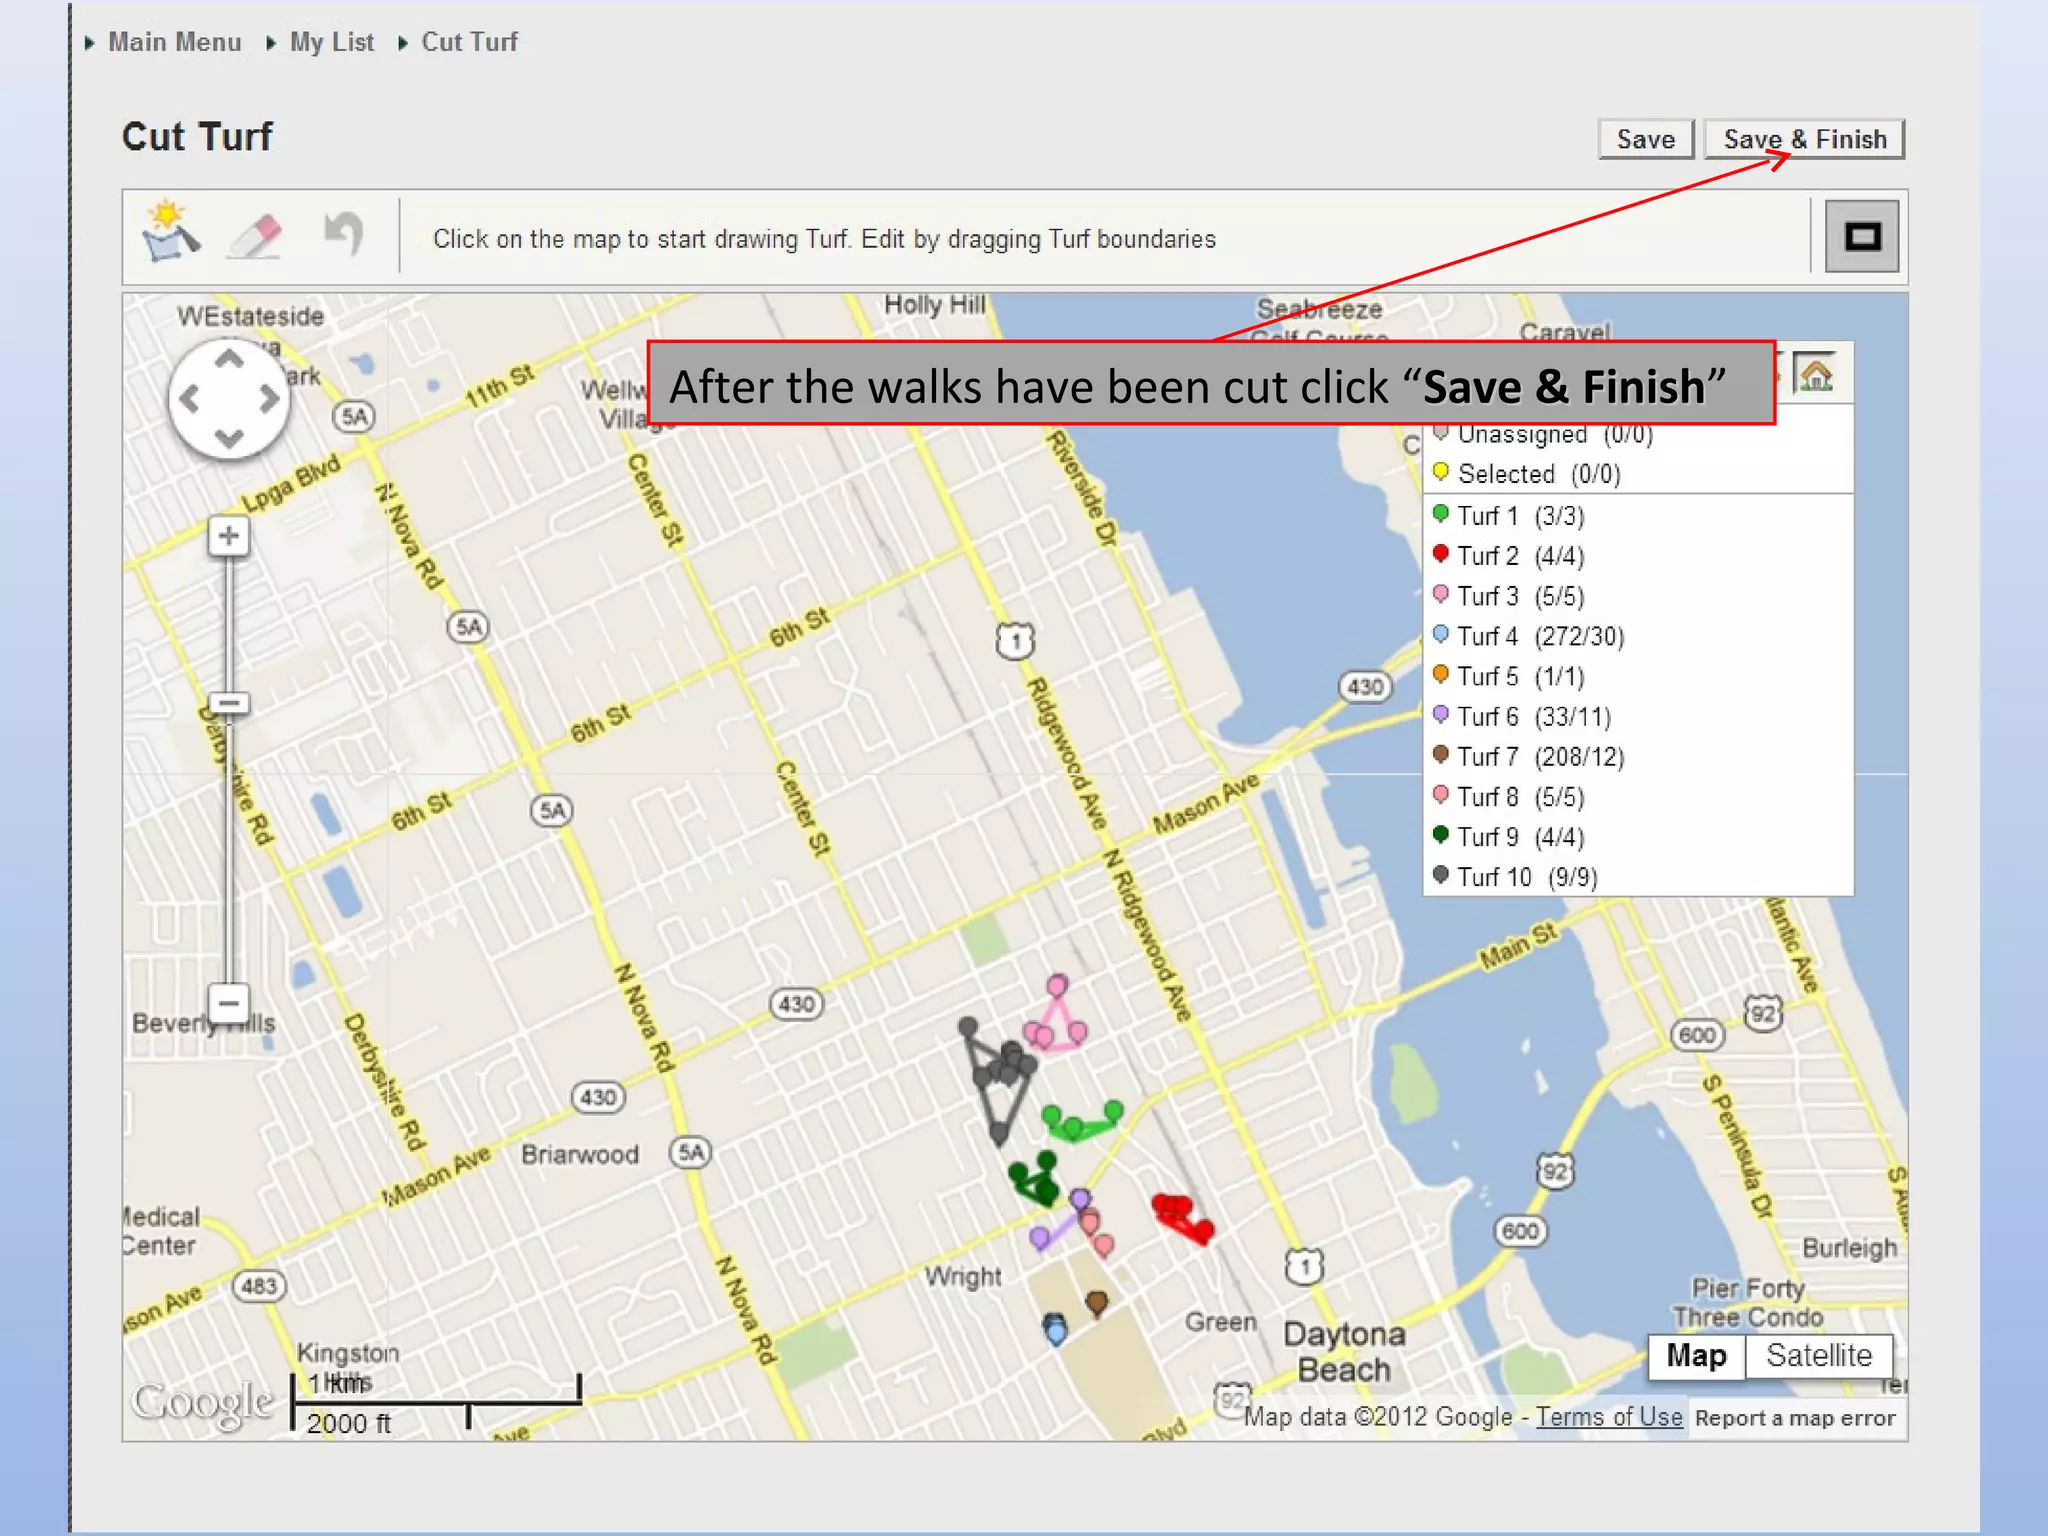Pan the map up with the arrow control
The width and height of the screenshot is (2048, 1536).
click(229, 360)
